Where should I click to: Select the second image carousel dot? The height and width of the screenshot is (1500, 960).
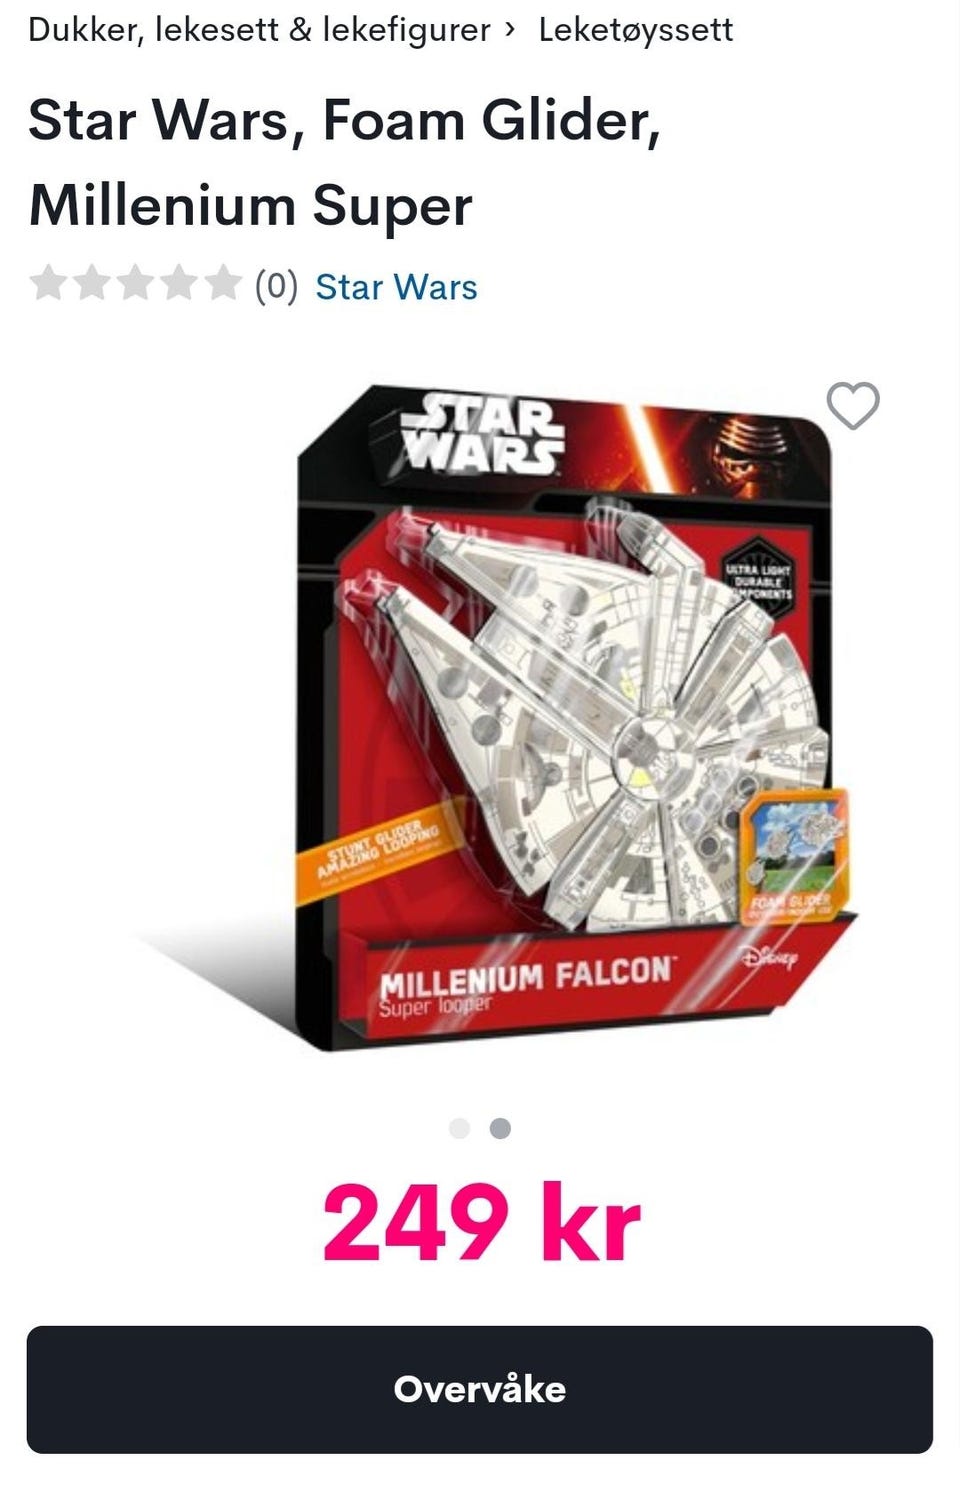click(x=500, y=1129)
